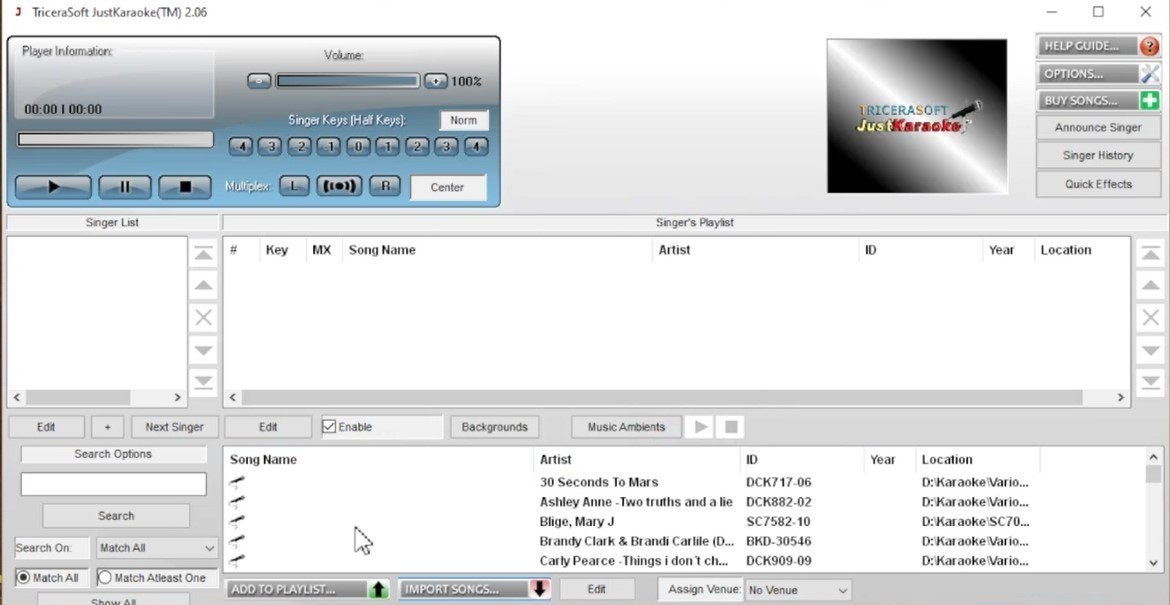
Task: Lower singer key by 4 half keys
Action: pyautogui.click(x=240, y=146)
